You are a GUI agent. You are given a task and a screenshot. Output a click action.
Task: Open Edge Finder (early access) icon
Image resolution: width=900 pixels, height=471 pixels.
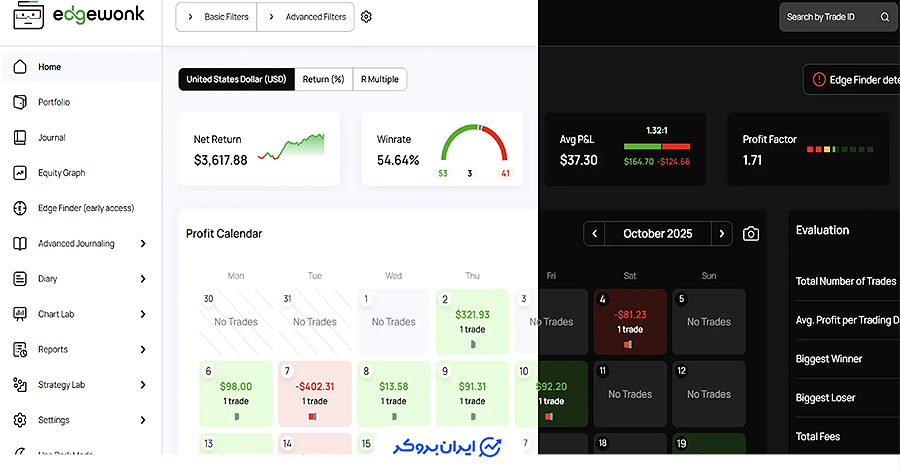[20, 208]
